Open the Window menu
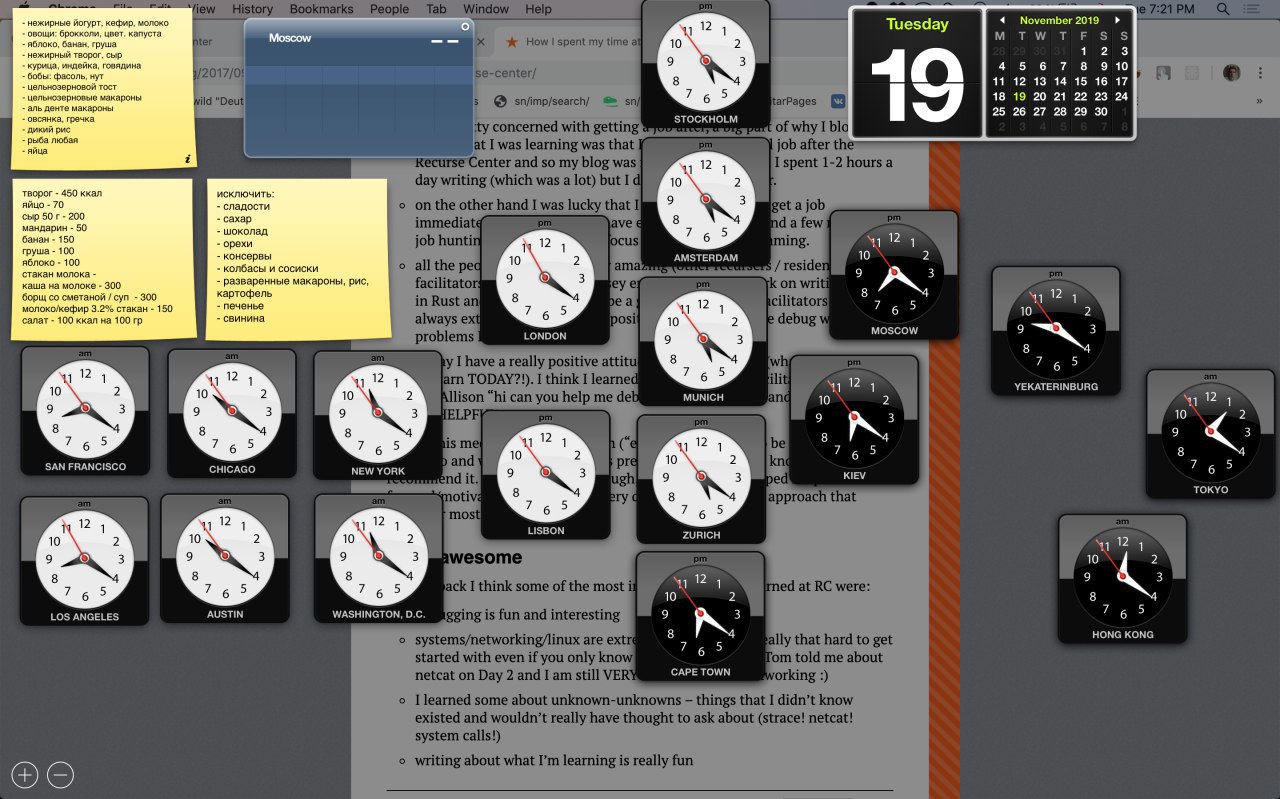 486,8
